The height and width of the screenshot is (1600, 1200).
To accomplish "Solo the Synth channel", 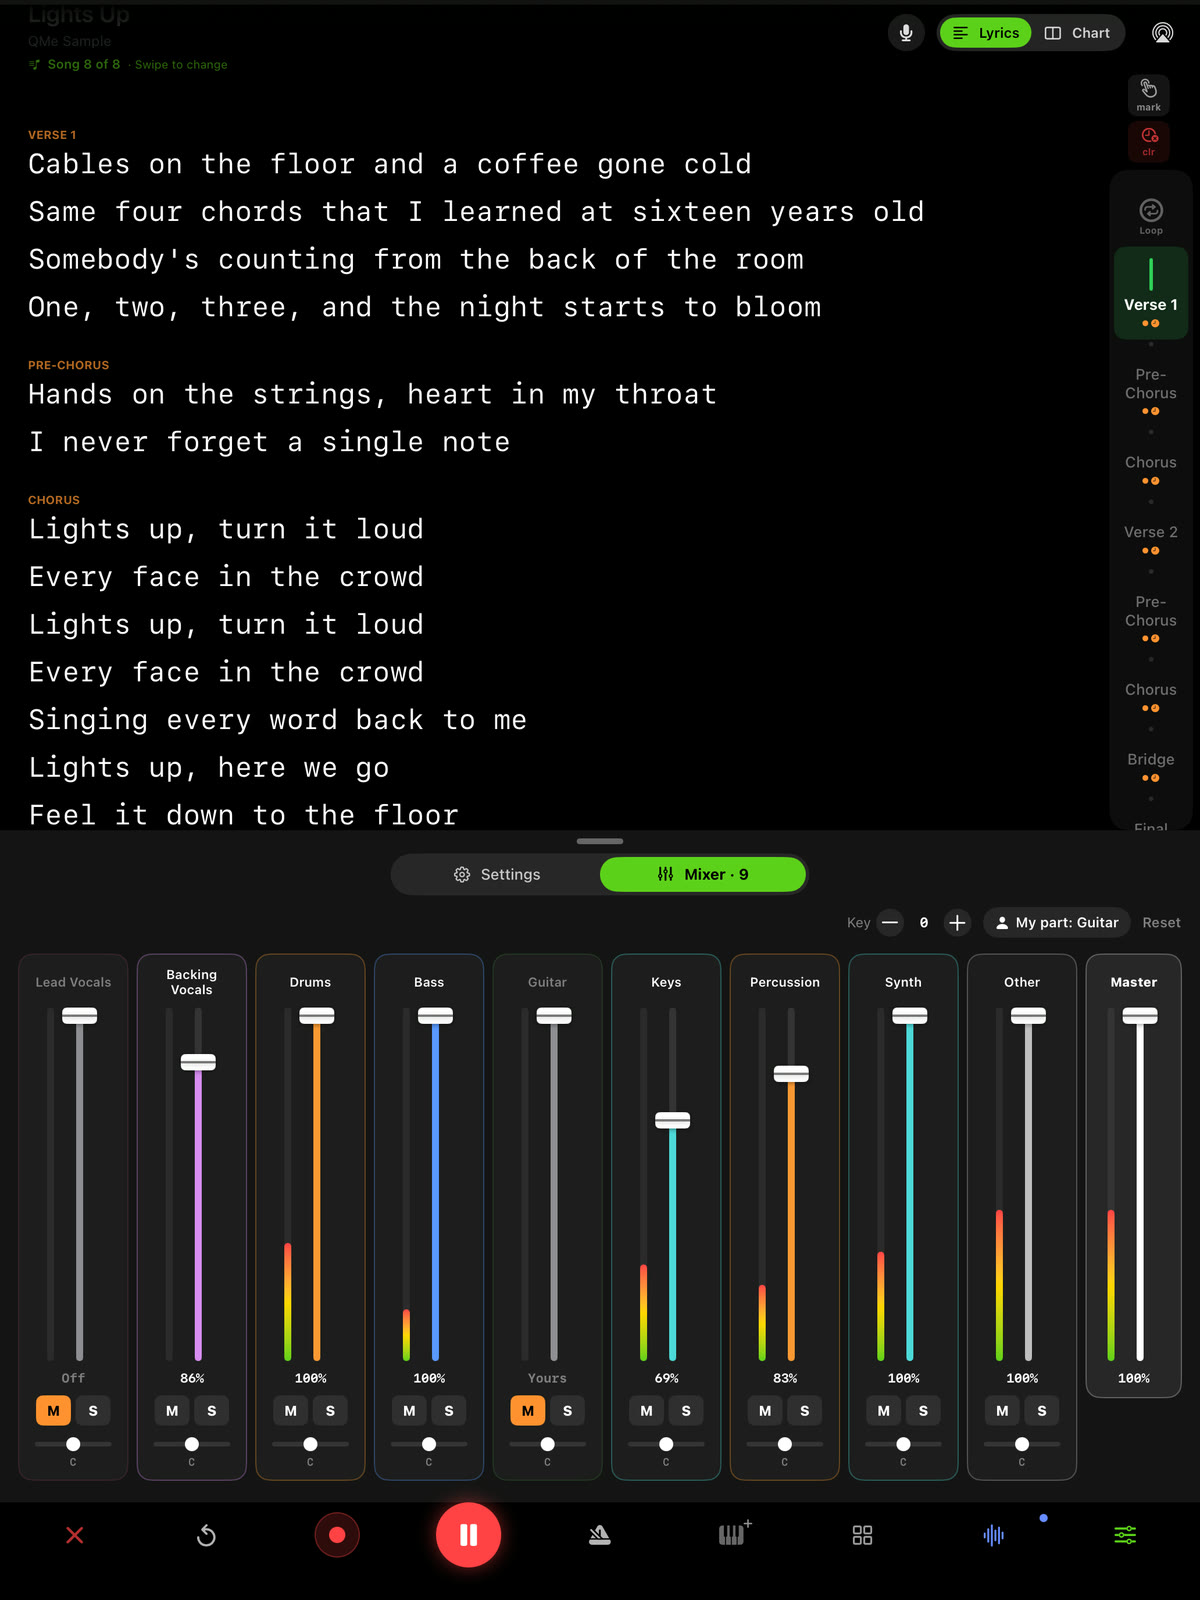I will pyautogui.click(x=923, y=1411).
